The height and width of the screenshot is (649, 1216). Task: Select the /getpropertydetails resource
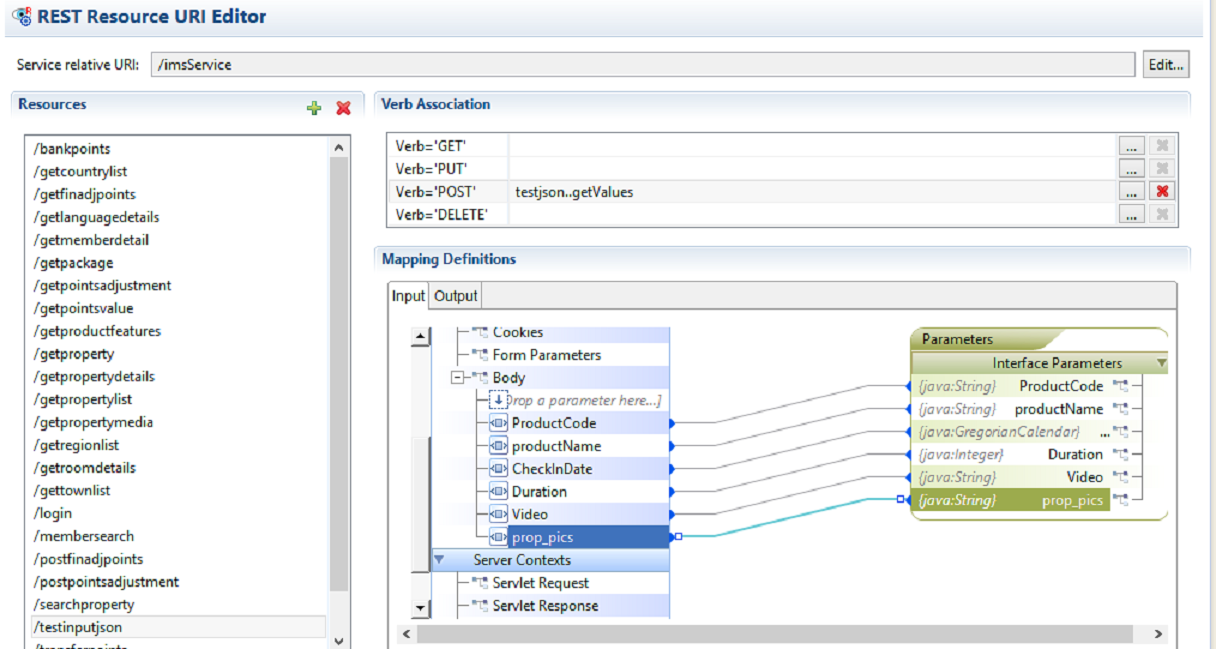pyautogui.click(x=94, y=377)
